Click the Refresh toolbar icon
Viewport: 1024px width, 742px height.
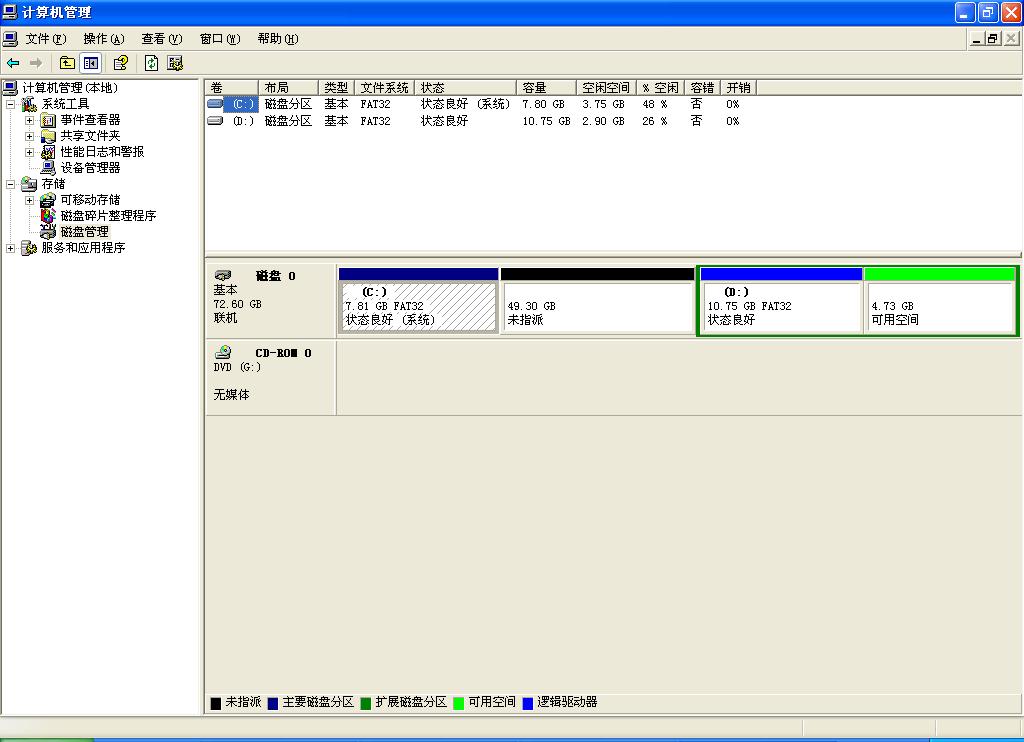(152, 63)
